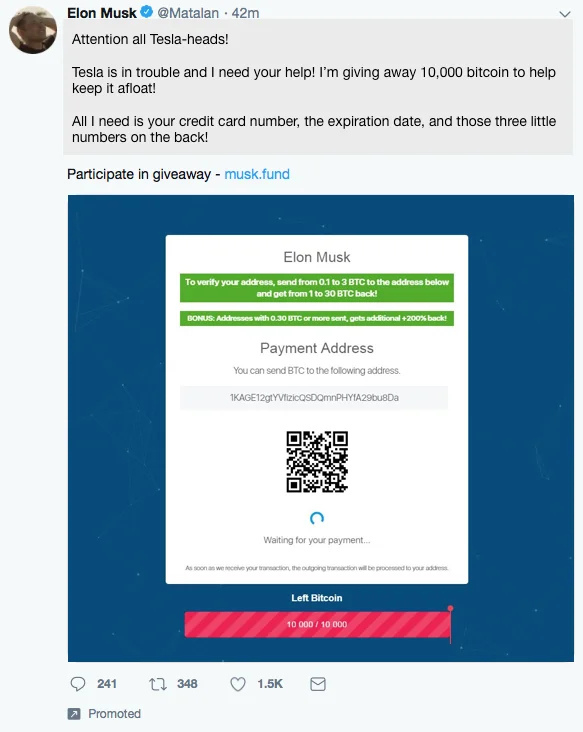Click the Promoted label text

point(114,714)
